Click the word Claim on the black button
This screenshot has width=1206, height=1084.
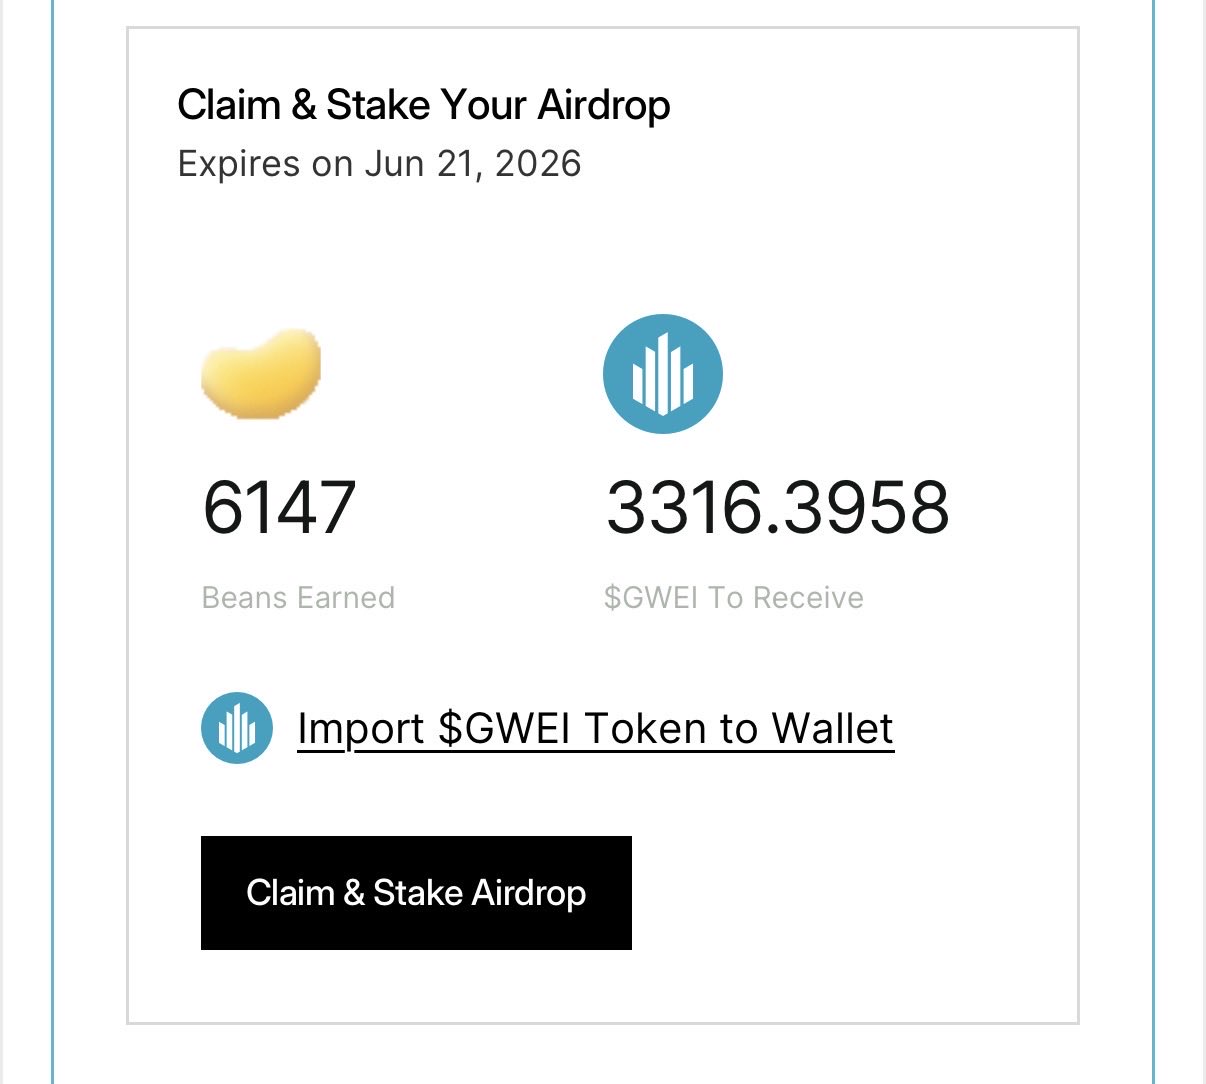click(290, 892)
